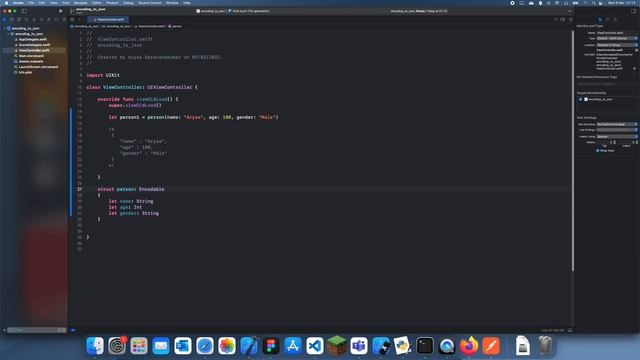
Task: Open AppDelegate.swift in navigator
Action: click(x=33, y=40)
